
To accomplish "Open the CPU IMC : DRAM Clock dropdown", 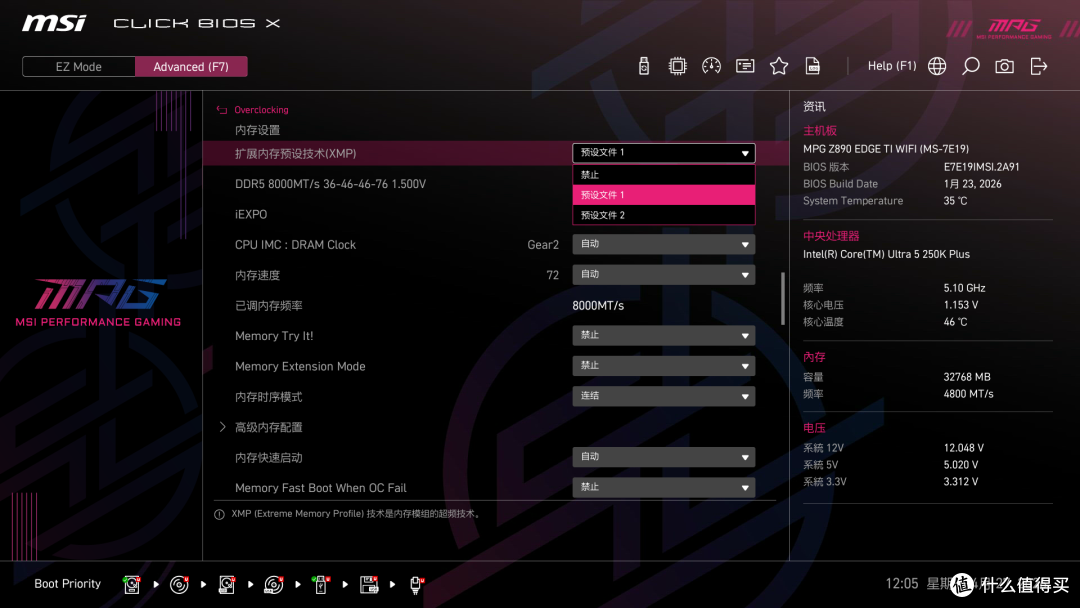I will tap(663, 244).
